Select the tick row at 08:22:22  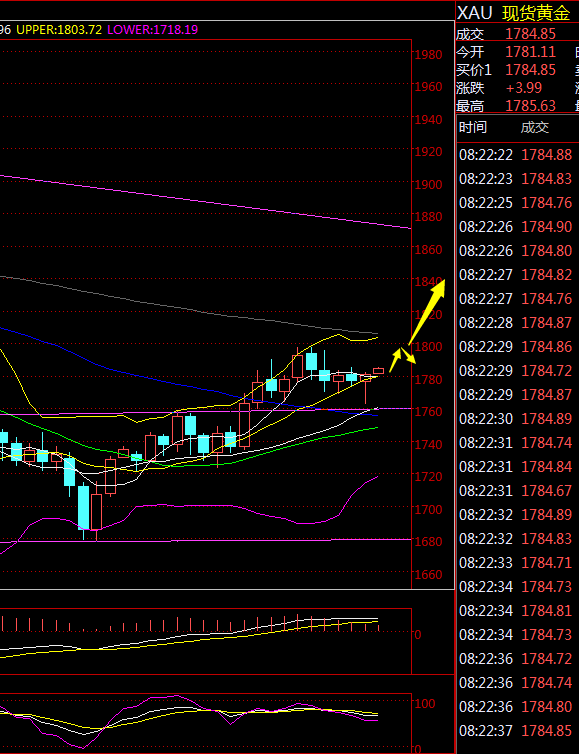point(516,155)
